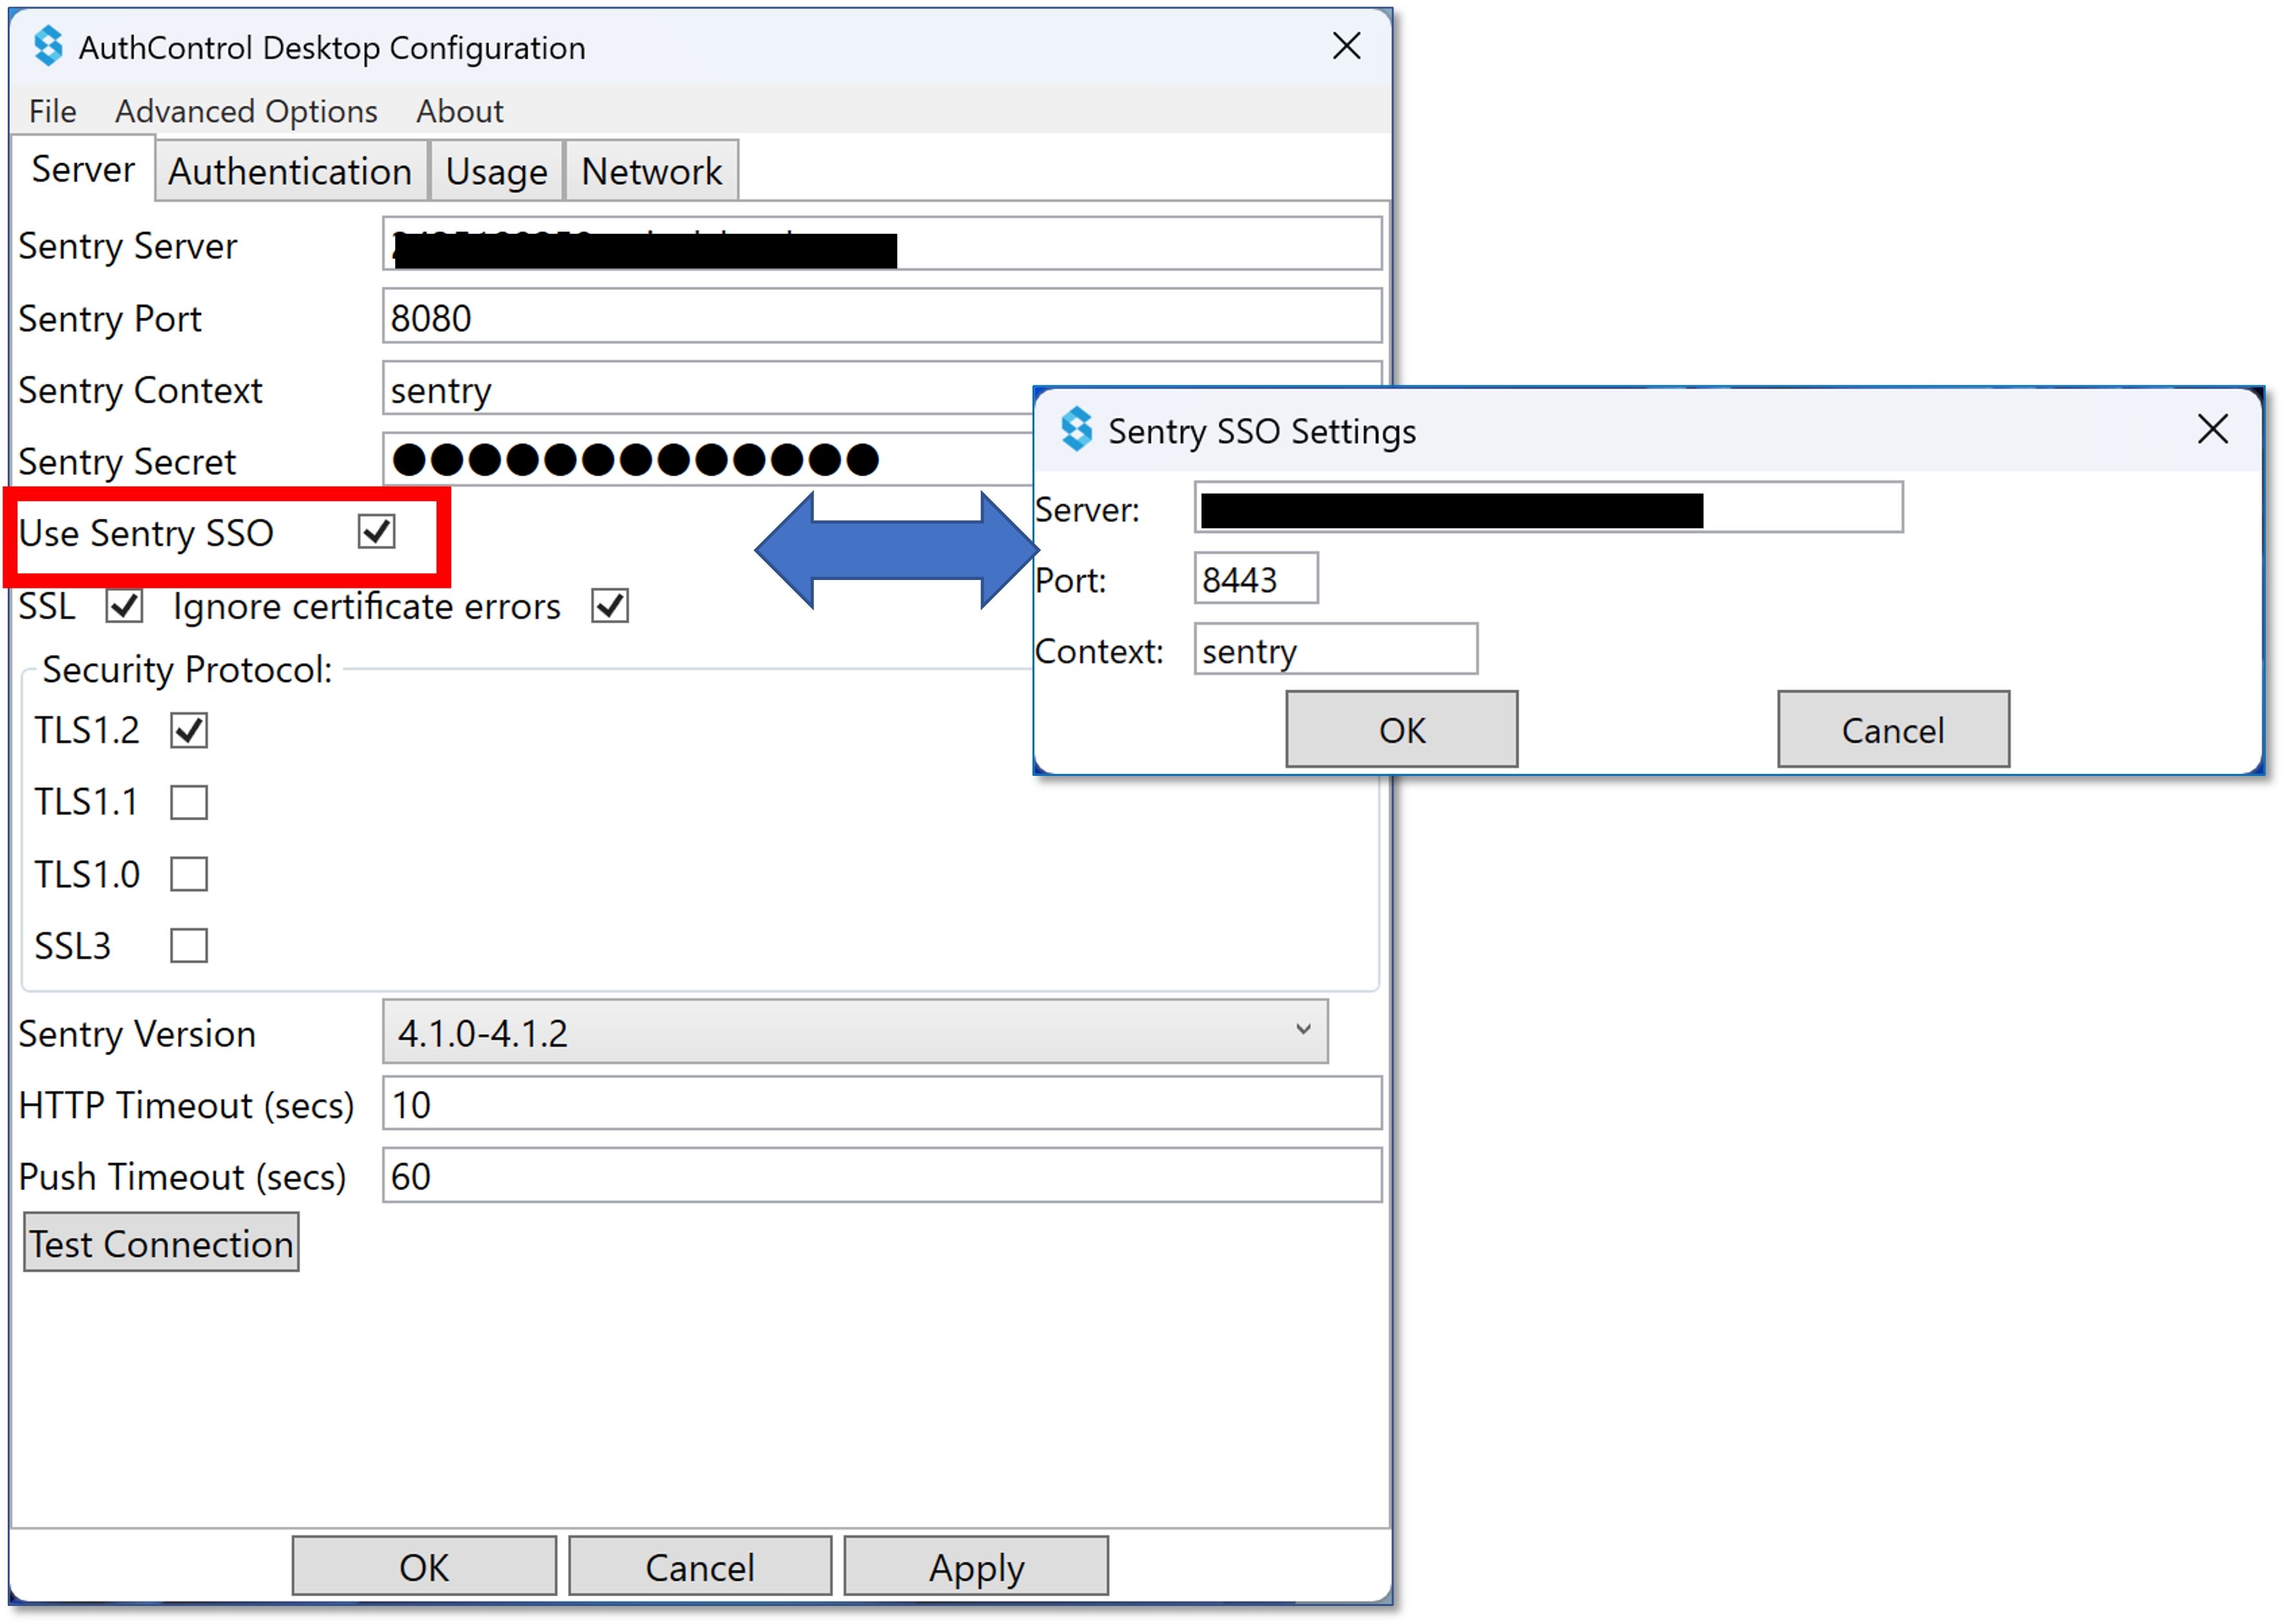Click the HTTP Timeout field showing 10
This screenshot has width=2286, height=1624.
[x=882, y=1104]
